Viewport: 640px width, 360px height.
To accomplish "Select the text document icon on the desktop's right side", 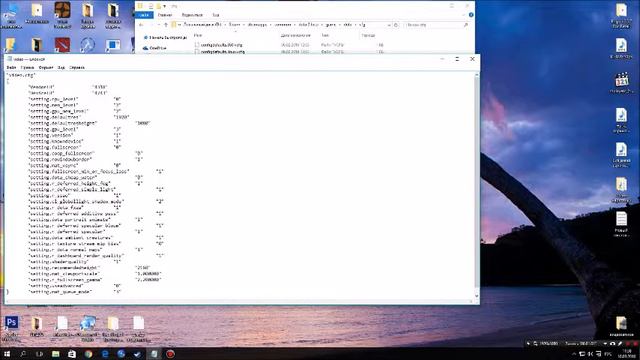I will (621, 219).
